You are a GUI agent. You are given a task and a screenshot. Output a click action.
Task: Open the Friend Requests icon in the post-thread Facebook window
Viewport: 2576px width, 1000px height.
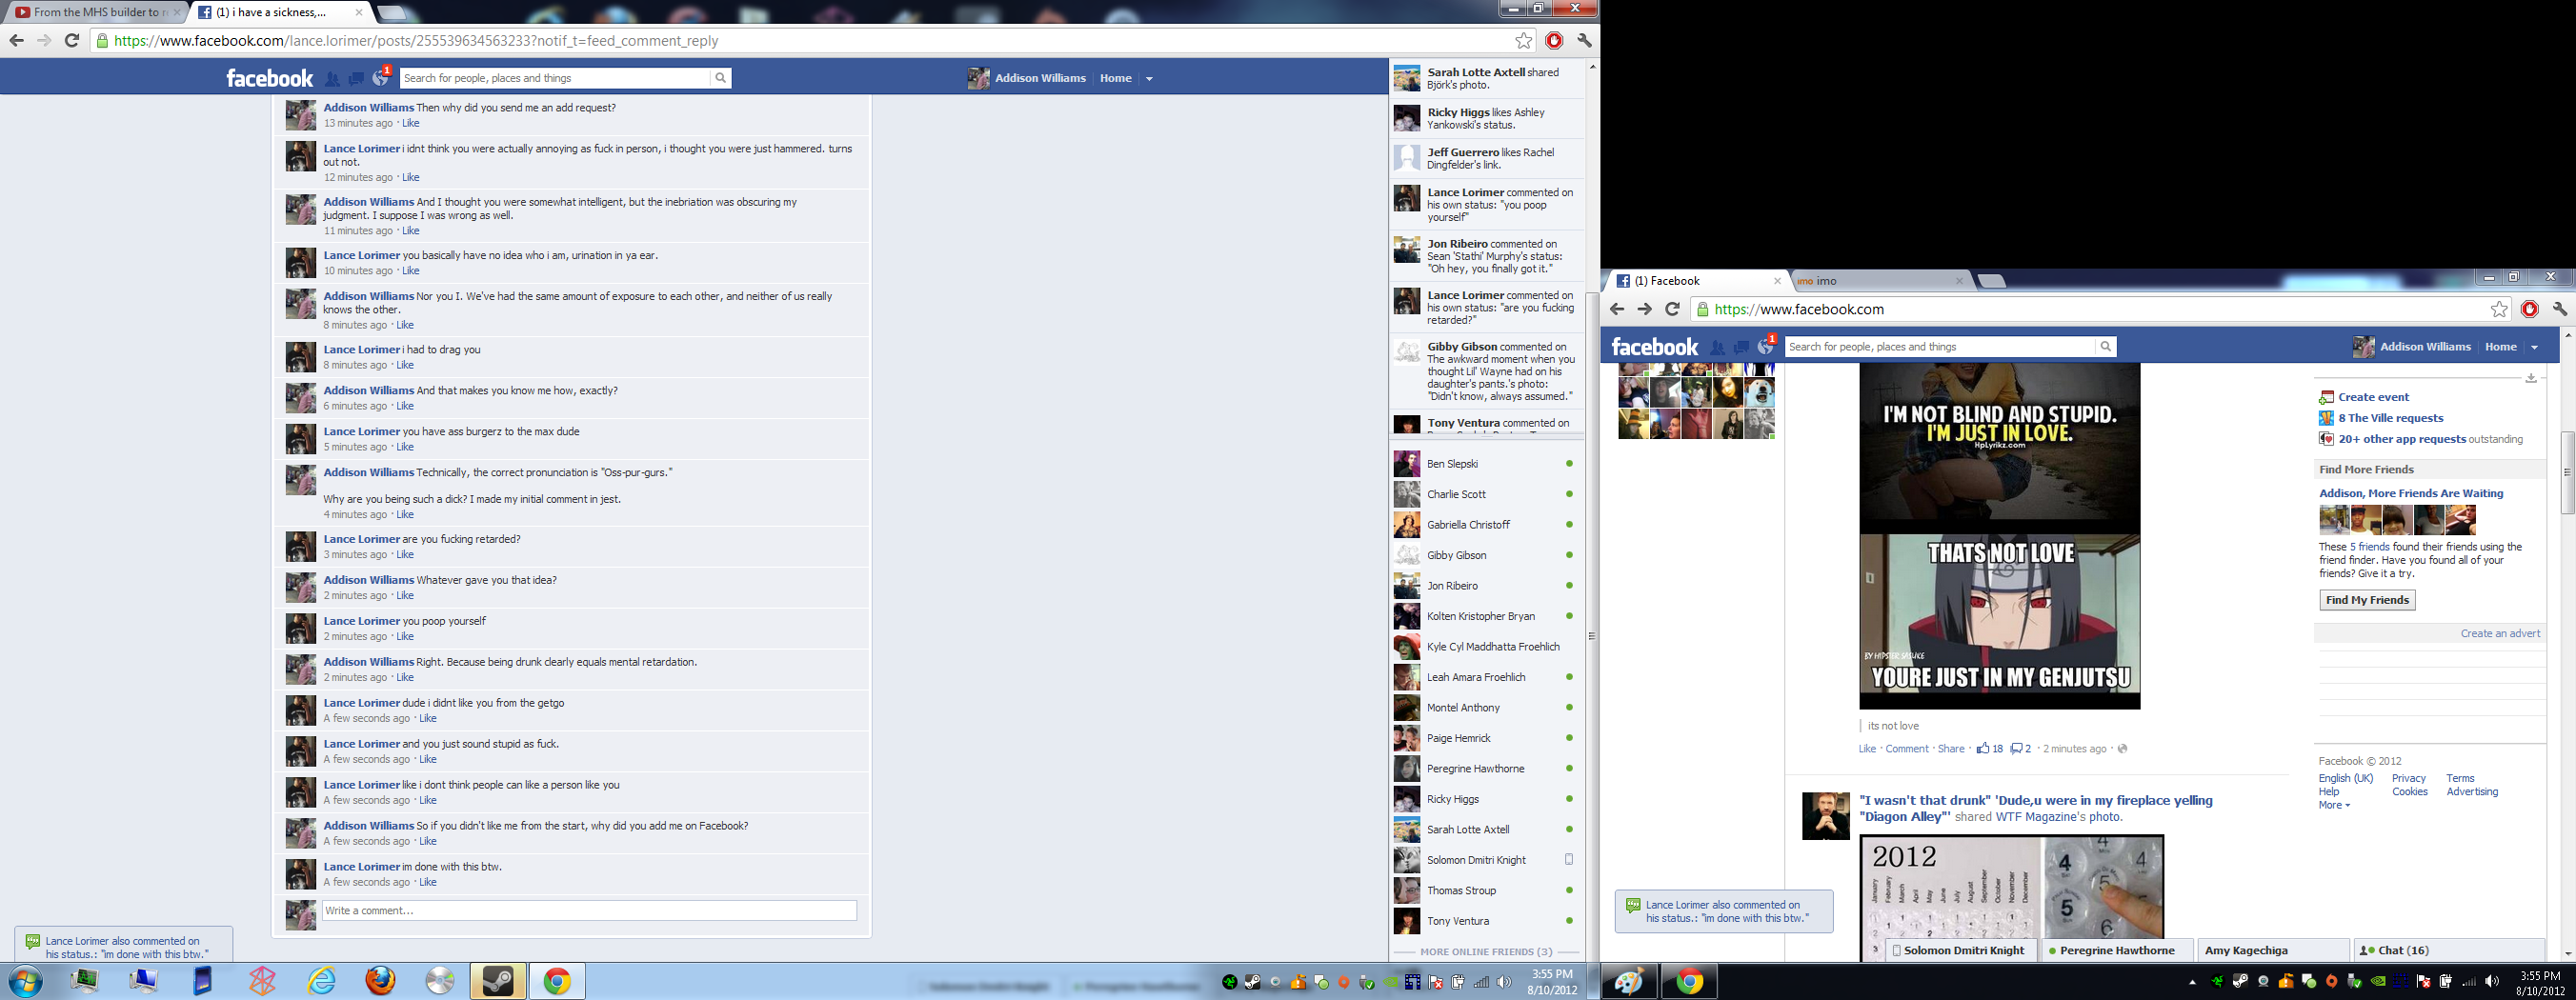pos(333,79)
